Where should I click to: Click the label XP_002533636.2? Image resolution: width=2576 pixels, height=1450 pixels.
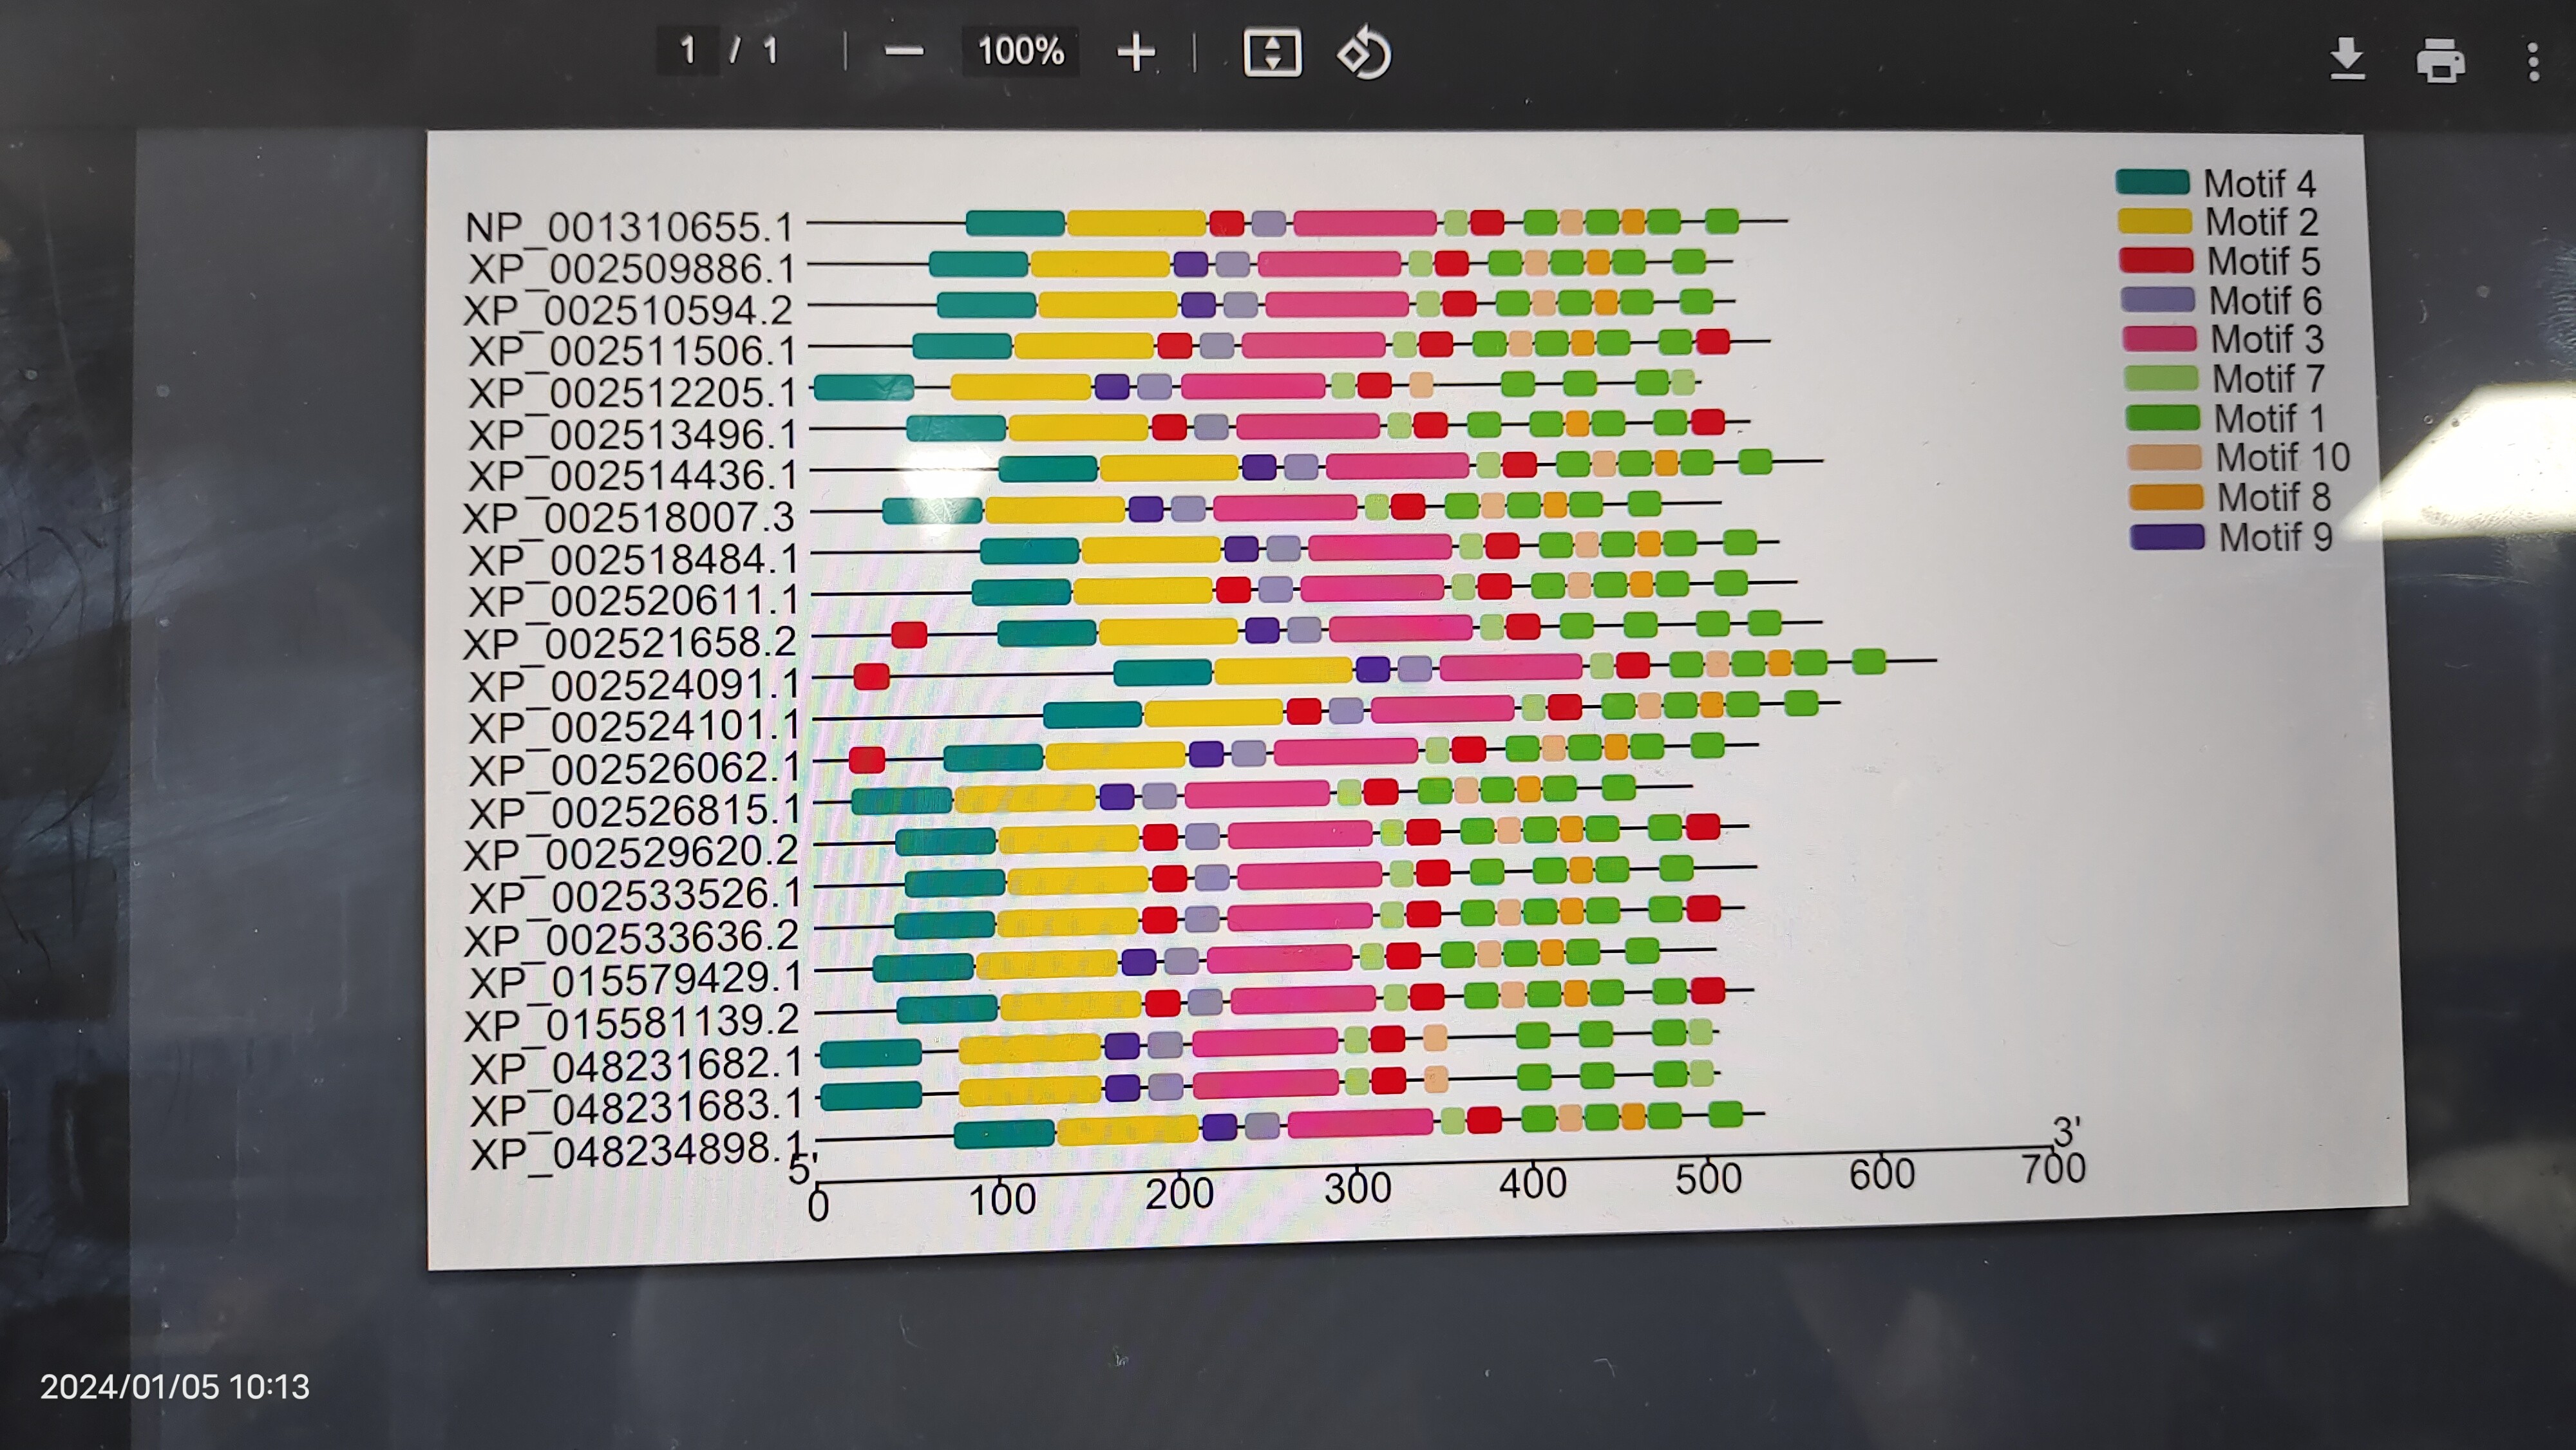point(631,939)
